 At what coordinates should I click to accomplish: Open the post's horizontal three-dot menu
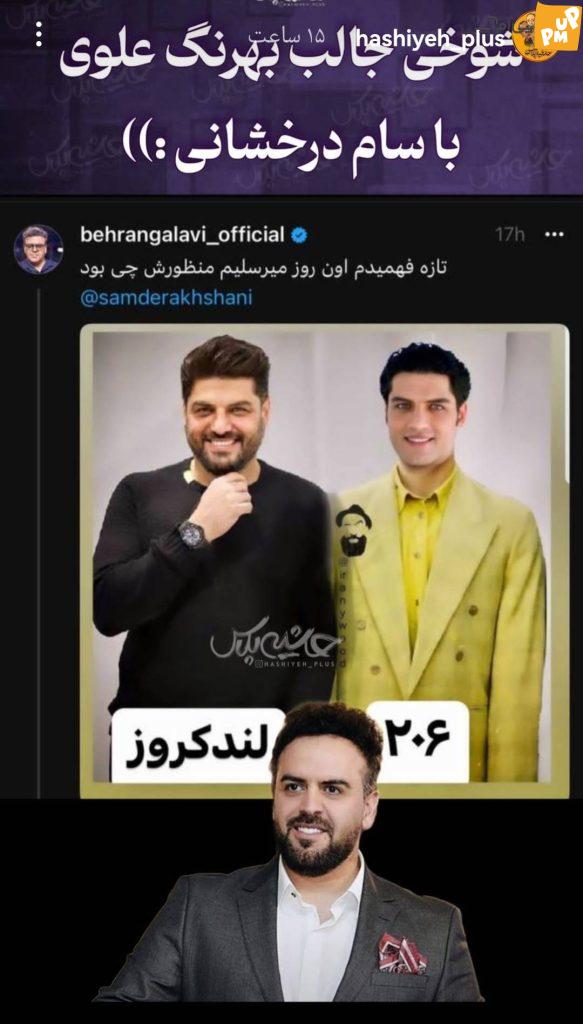[554, 234]
